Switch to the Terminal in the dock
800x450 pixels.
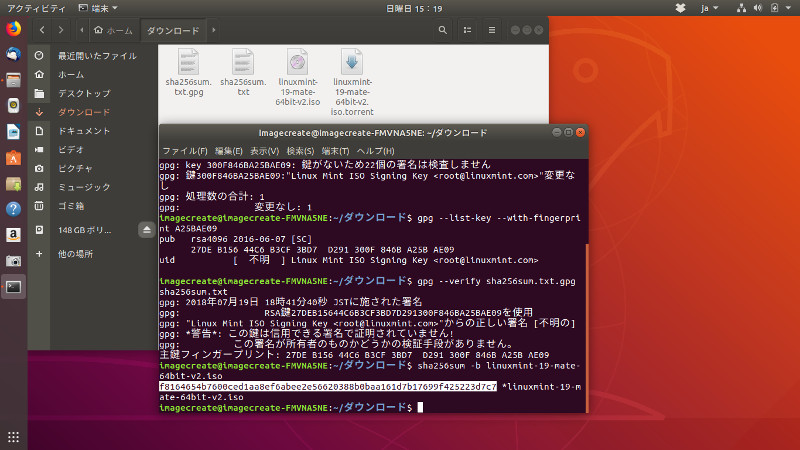(13, 287)
